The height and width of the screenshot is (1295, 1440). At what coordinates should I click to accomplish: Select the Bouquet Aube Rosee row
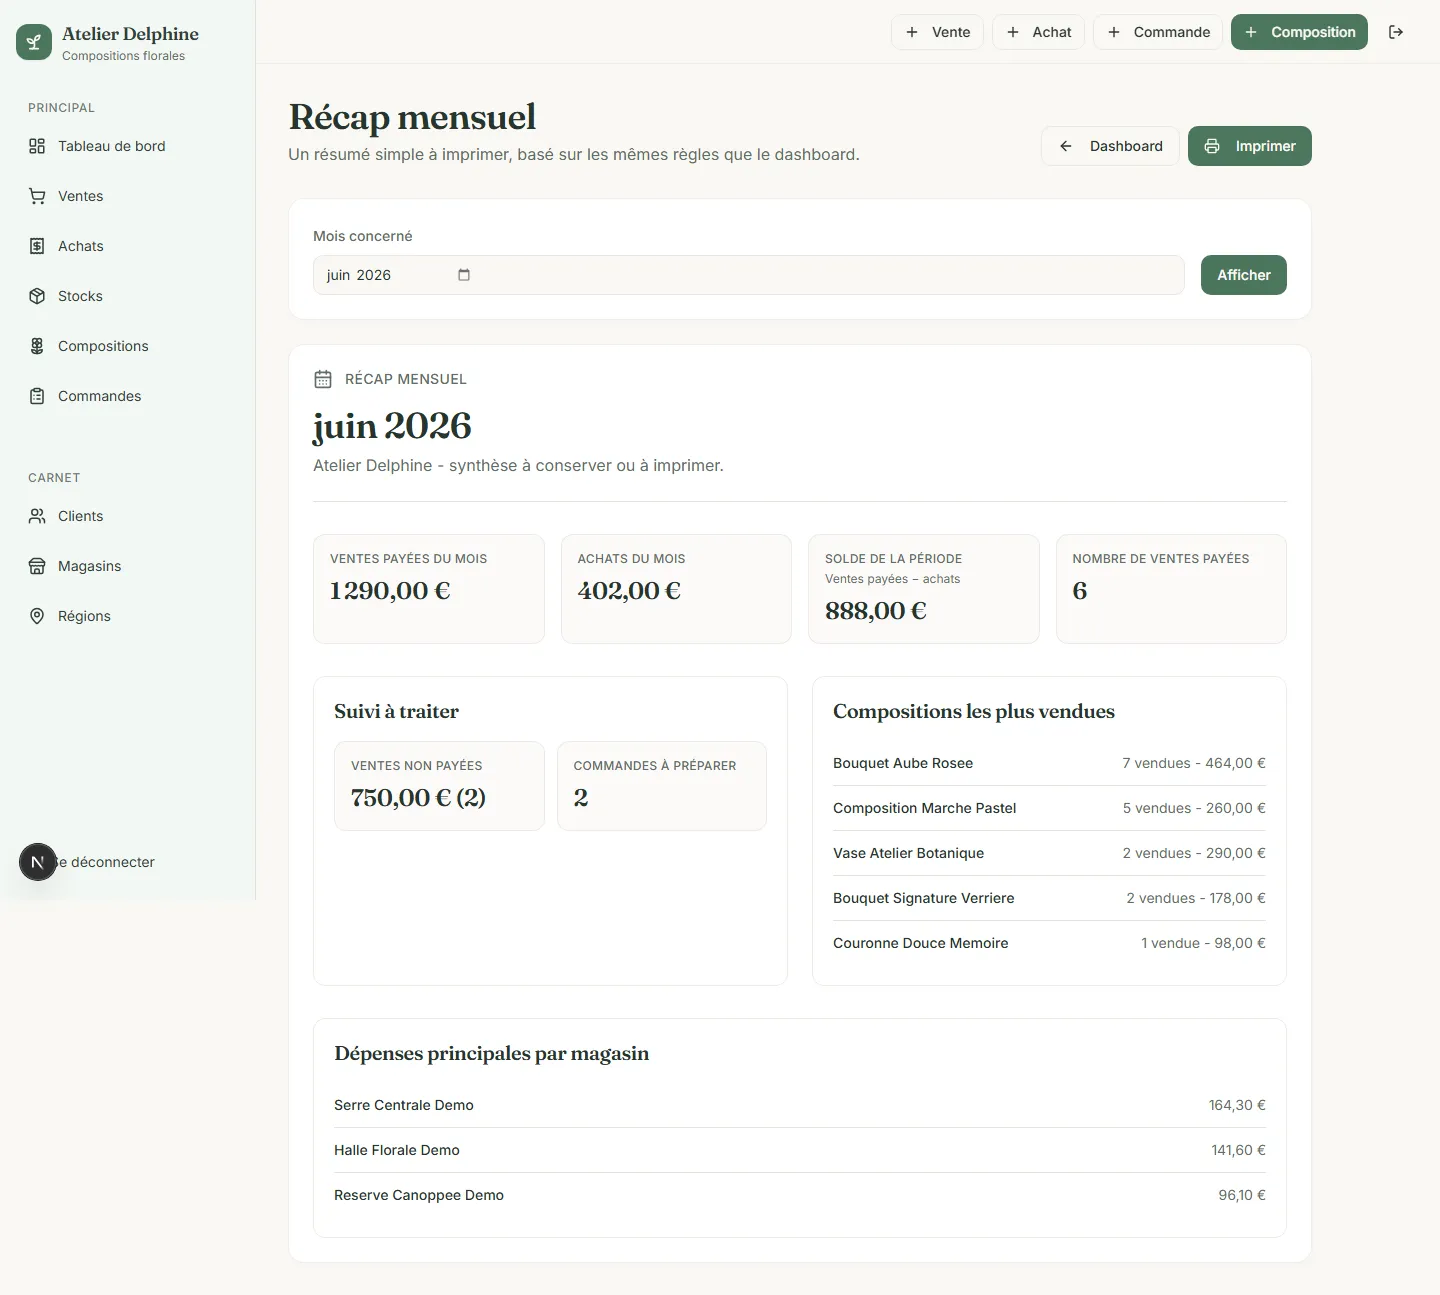coord(1049,763)
